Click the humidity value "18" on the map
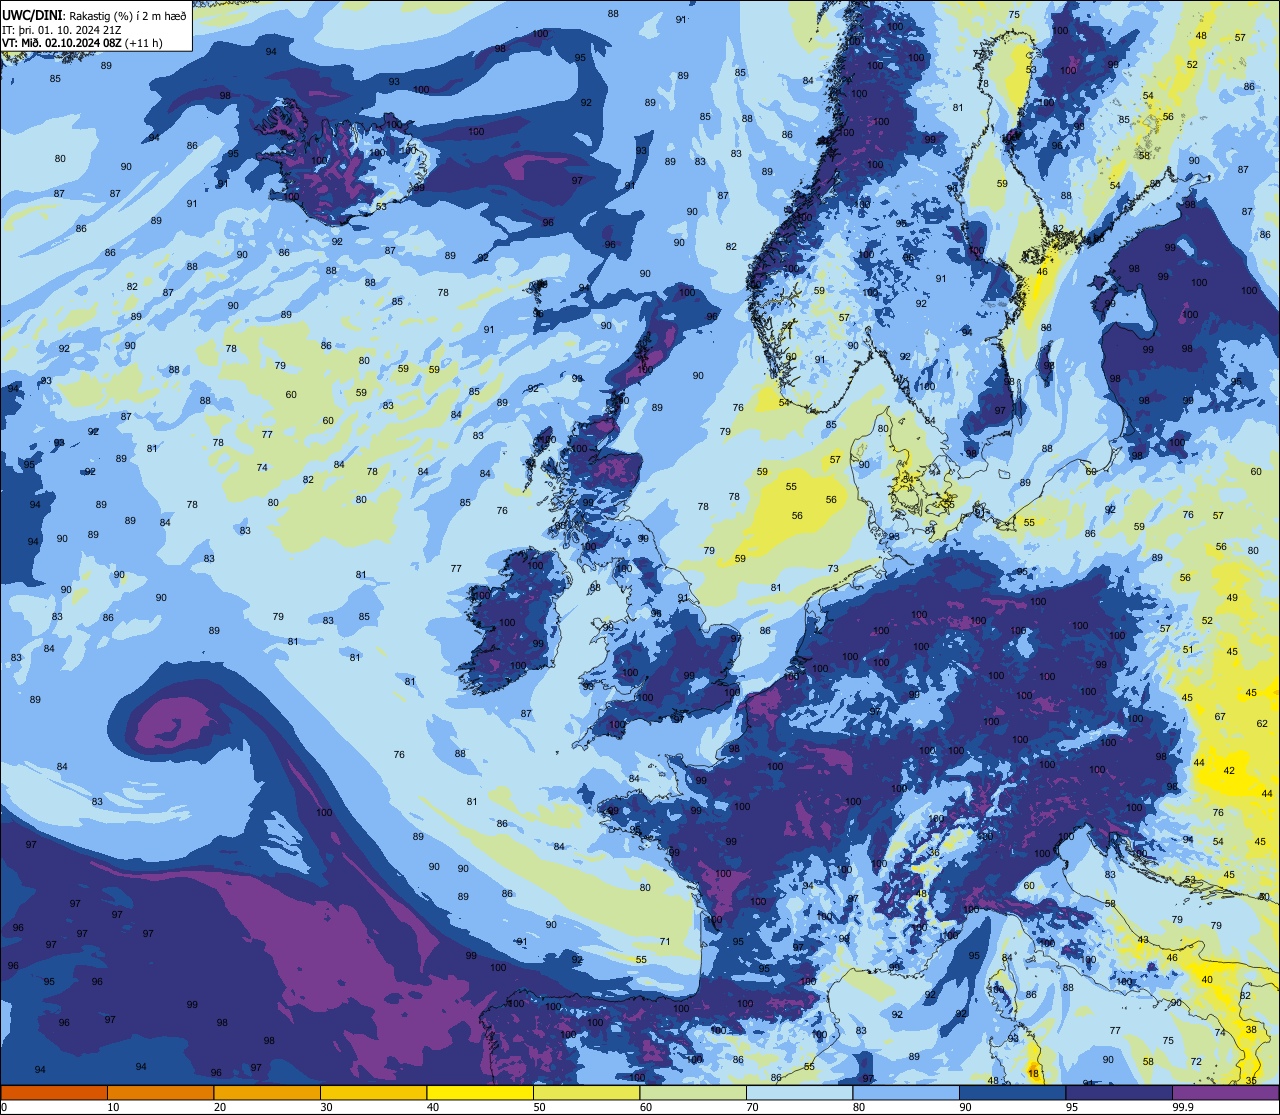Image resolution: width=1280 pixels, height=1115 pixels. coord(1034,1074)
